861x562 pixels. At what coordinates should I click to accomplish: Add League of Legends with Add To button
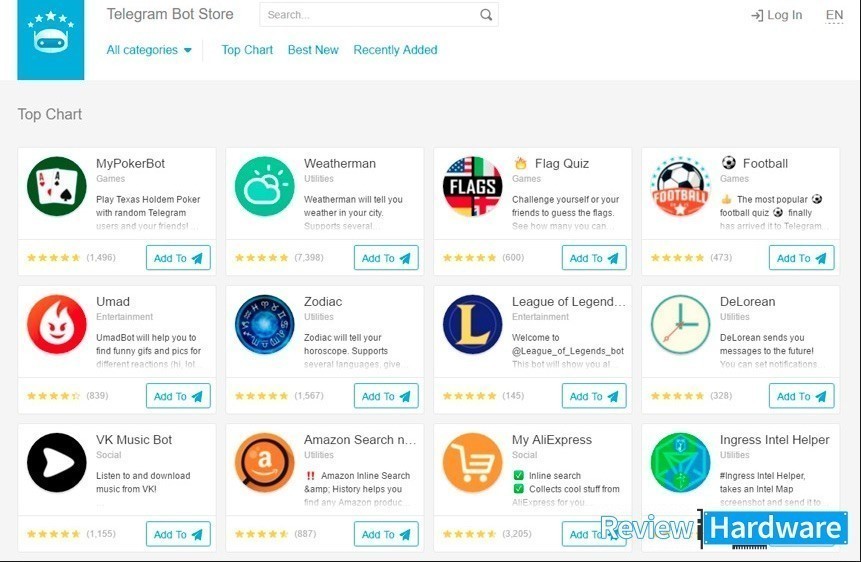coord(594,396)
